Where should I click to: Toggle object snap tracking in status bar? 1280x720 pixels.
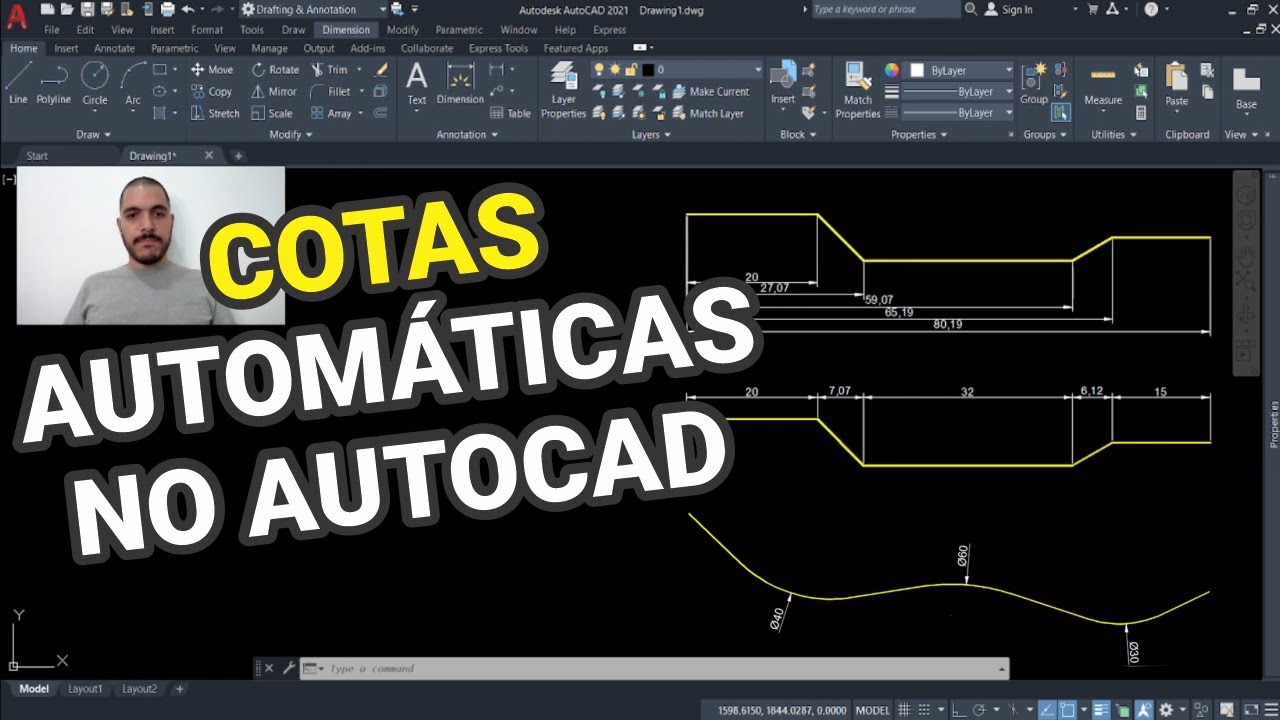pyautogui.click(x=1047, y=709)
